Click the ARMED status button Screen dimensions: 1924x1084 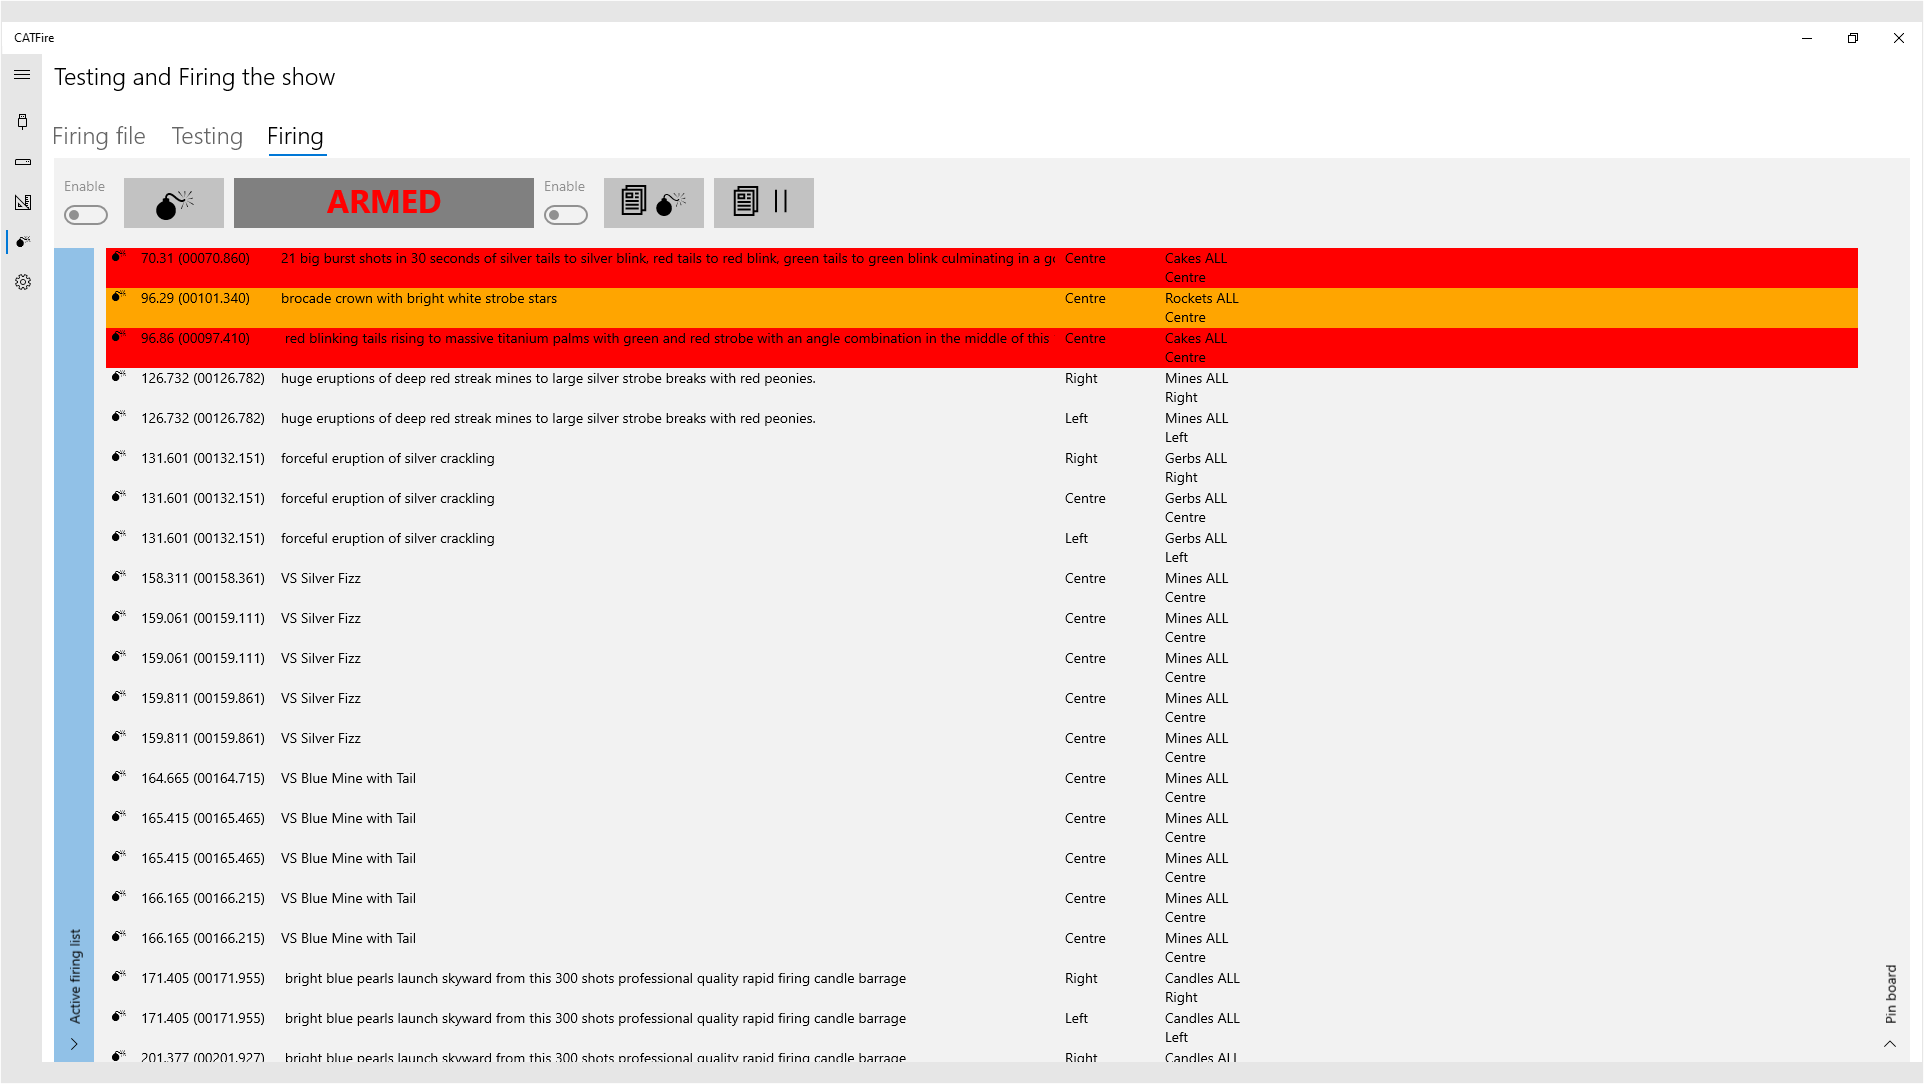pyautogui.click(x=383, y=203)
